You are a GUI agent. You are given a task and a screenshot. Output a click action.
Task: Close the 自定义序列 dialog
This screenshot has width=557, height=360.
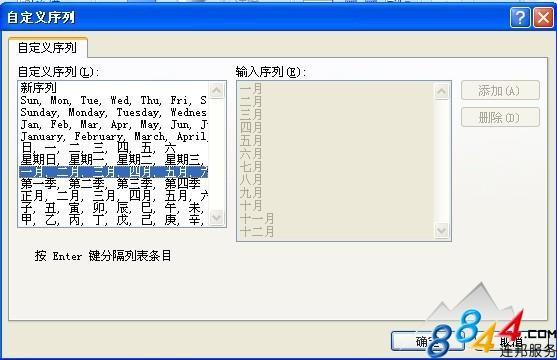pos(543,17)
